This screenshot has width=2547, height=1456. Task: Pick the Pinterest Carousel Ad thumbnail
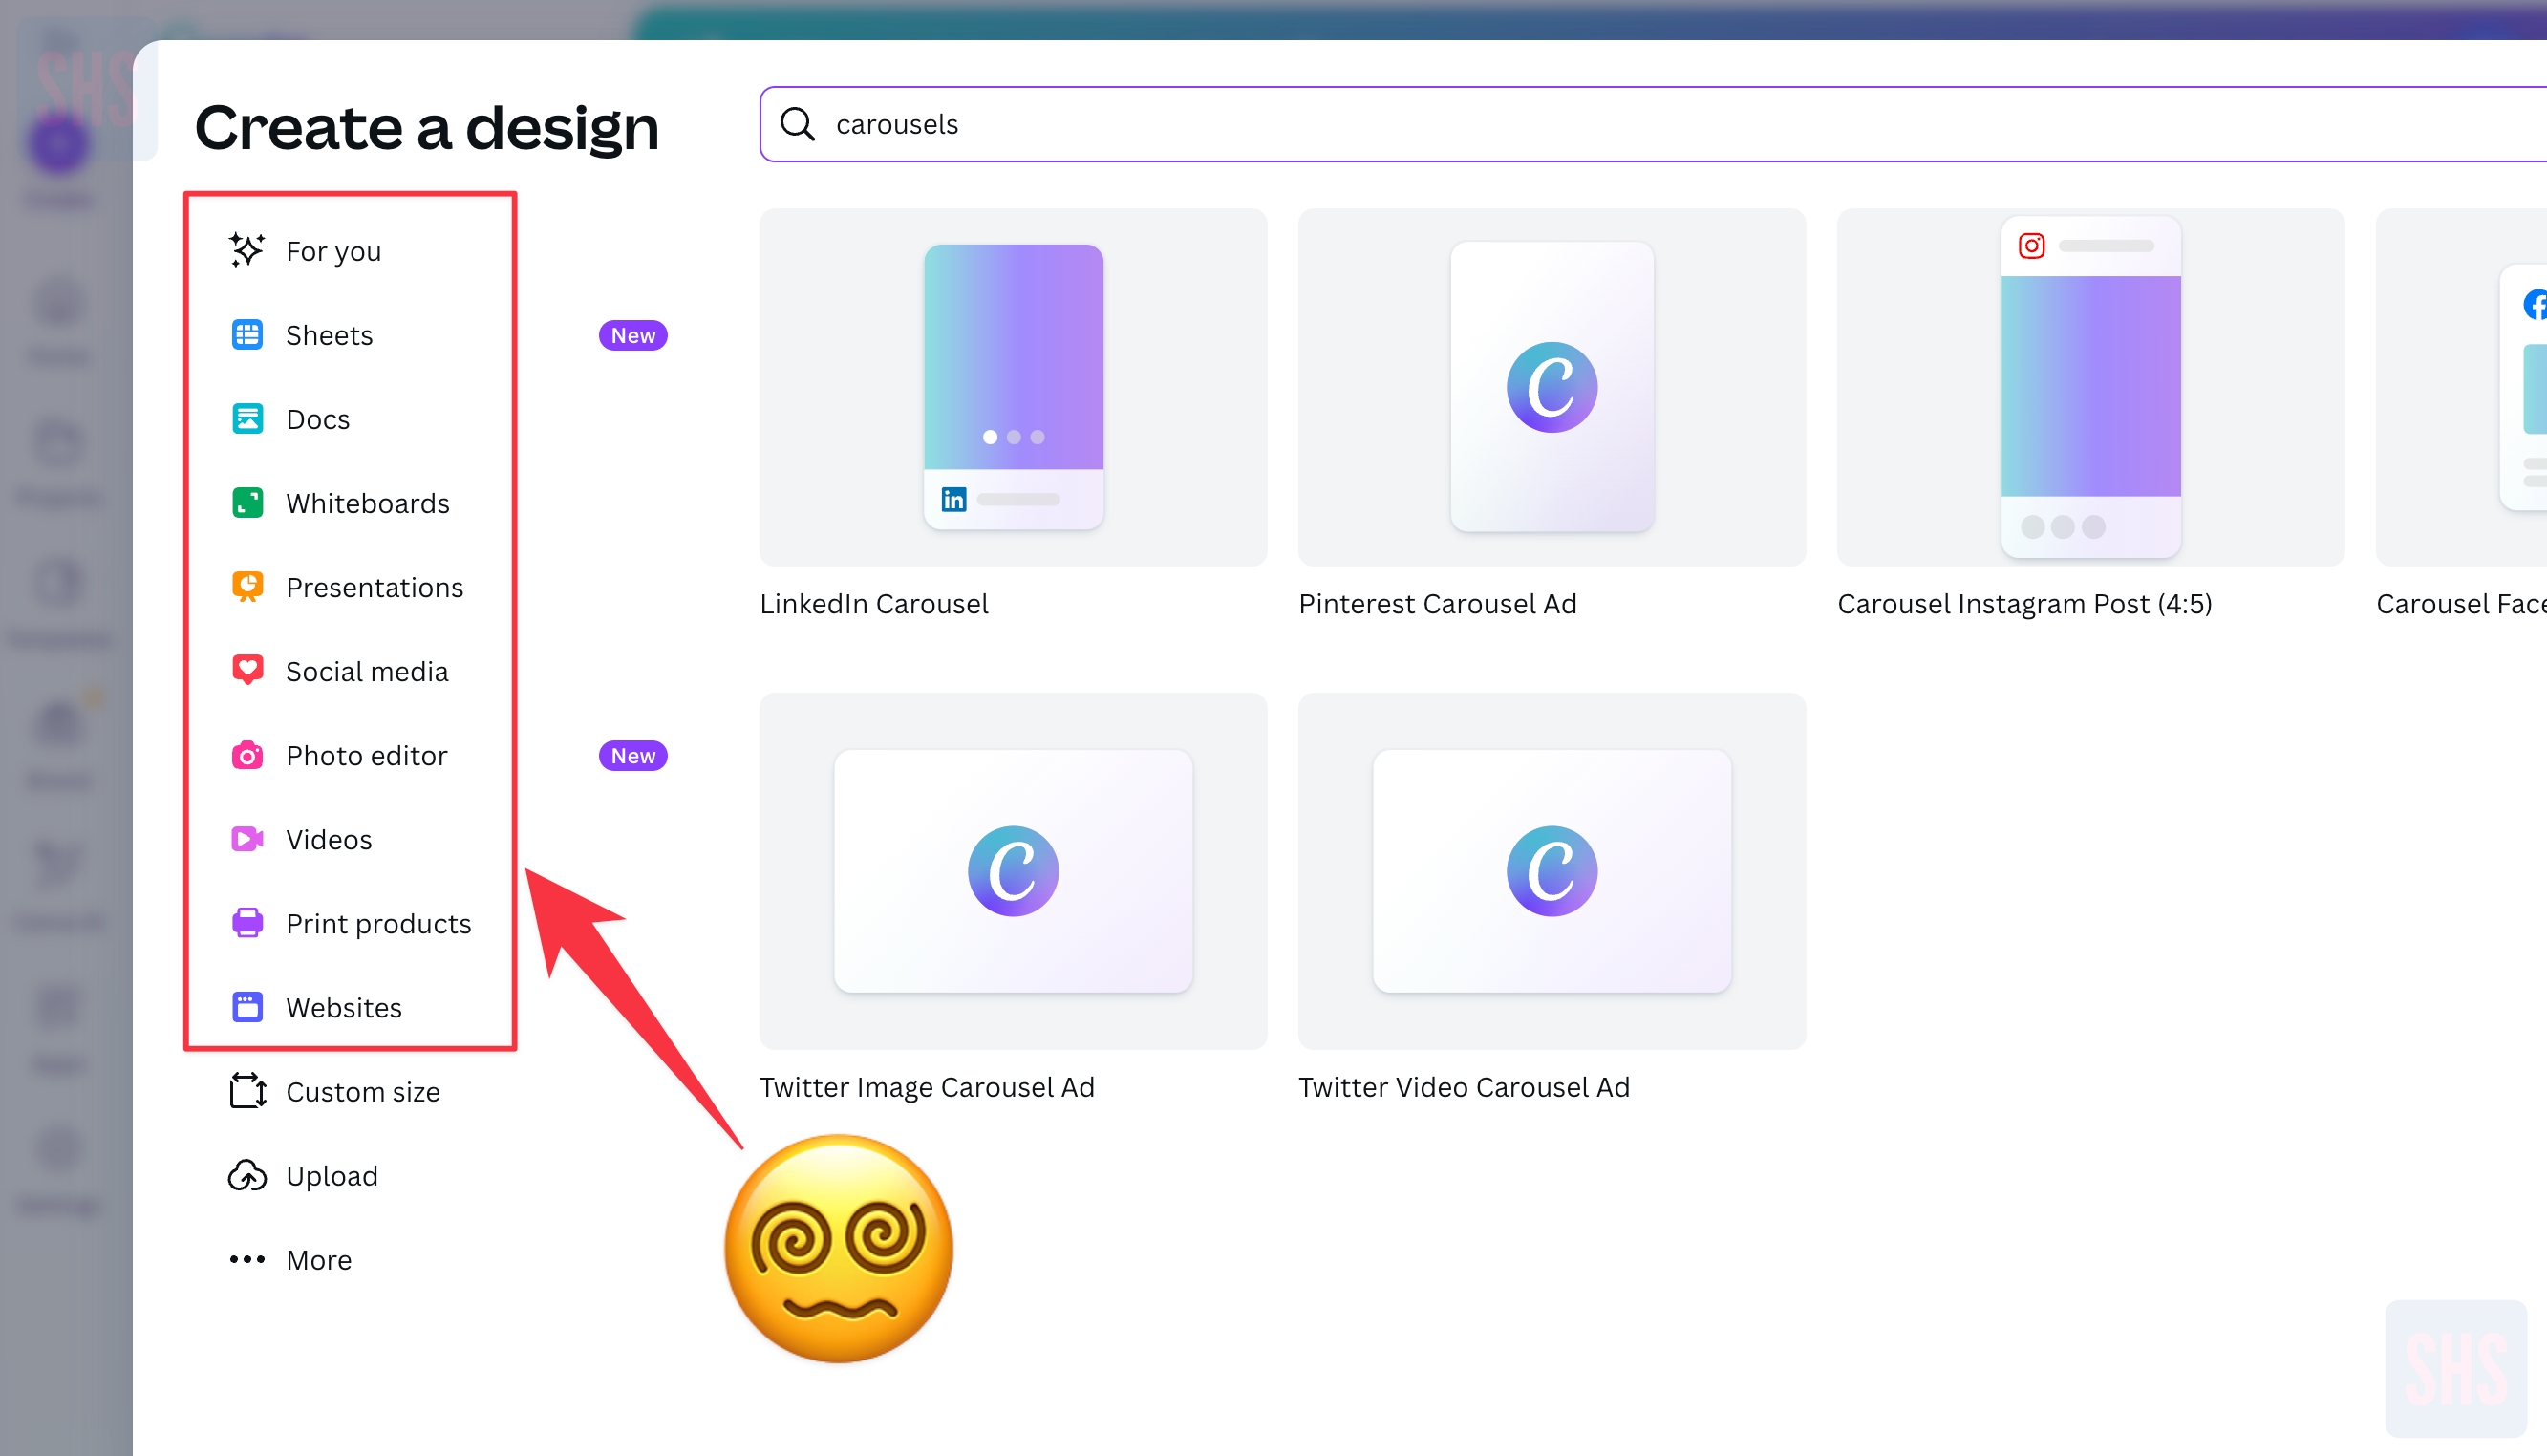(x=1551, y=387)
